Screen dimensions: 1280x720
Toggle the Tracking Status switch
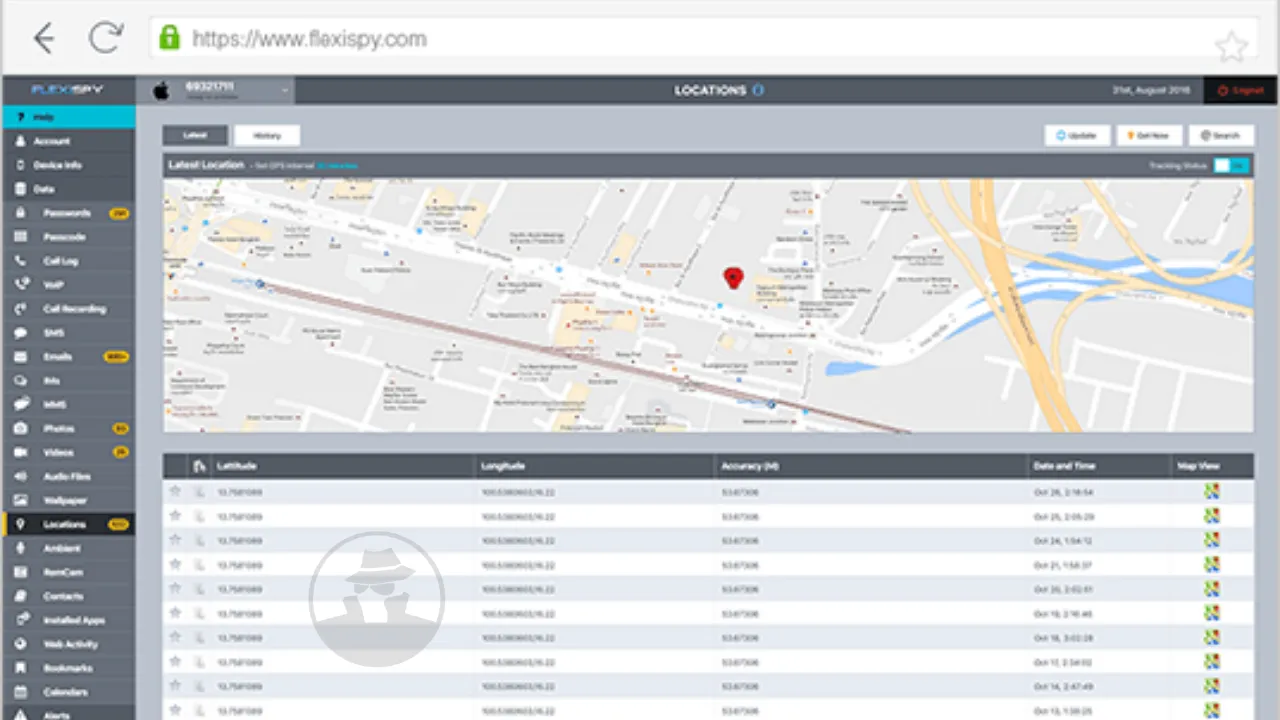[1232, 166]
